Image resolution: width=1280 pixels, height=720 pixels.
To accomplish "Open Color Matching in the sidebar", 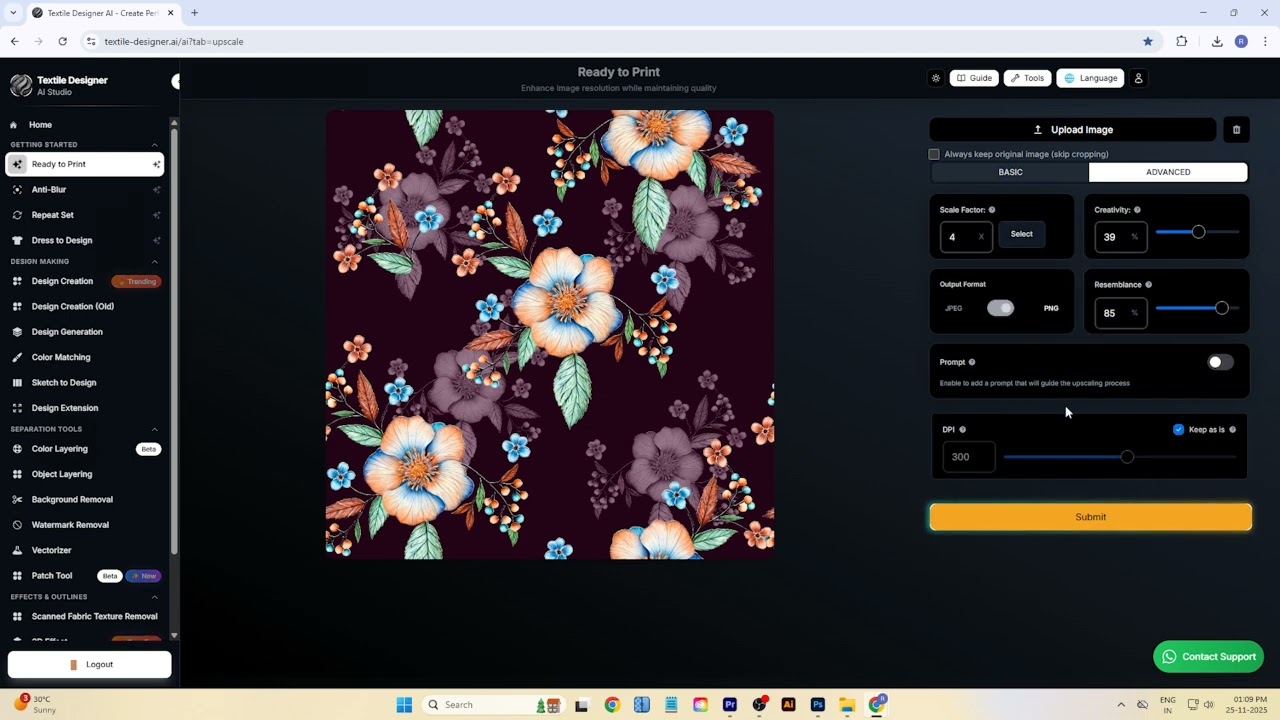I will 61,357.
